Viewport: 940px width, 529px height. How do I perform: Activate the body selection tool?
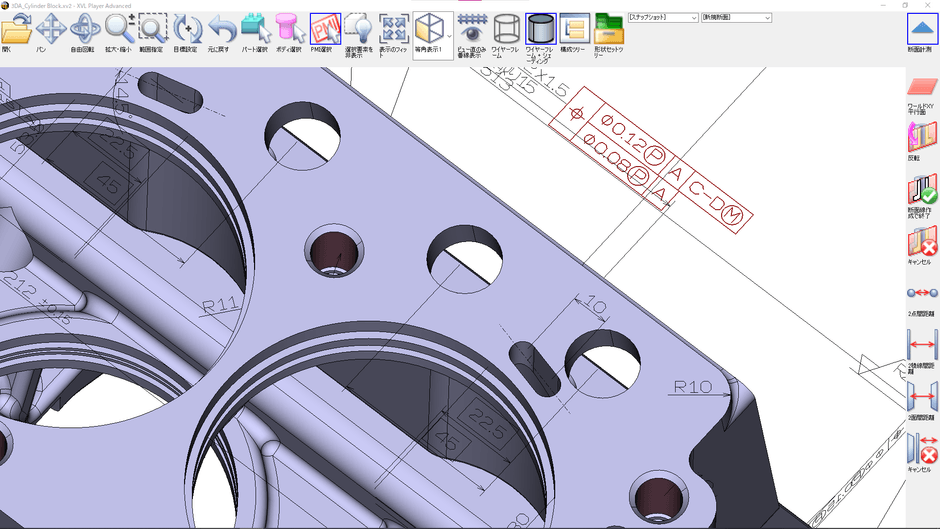pyautogui.click(x=290, y=31)
